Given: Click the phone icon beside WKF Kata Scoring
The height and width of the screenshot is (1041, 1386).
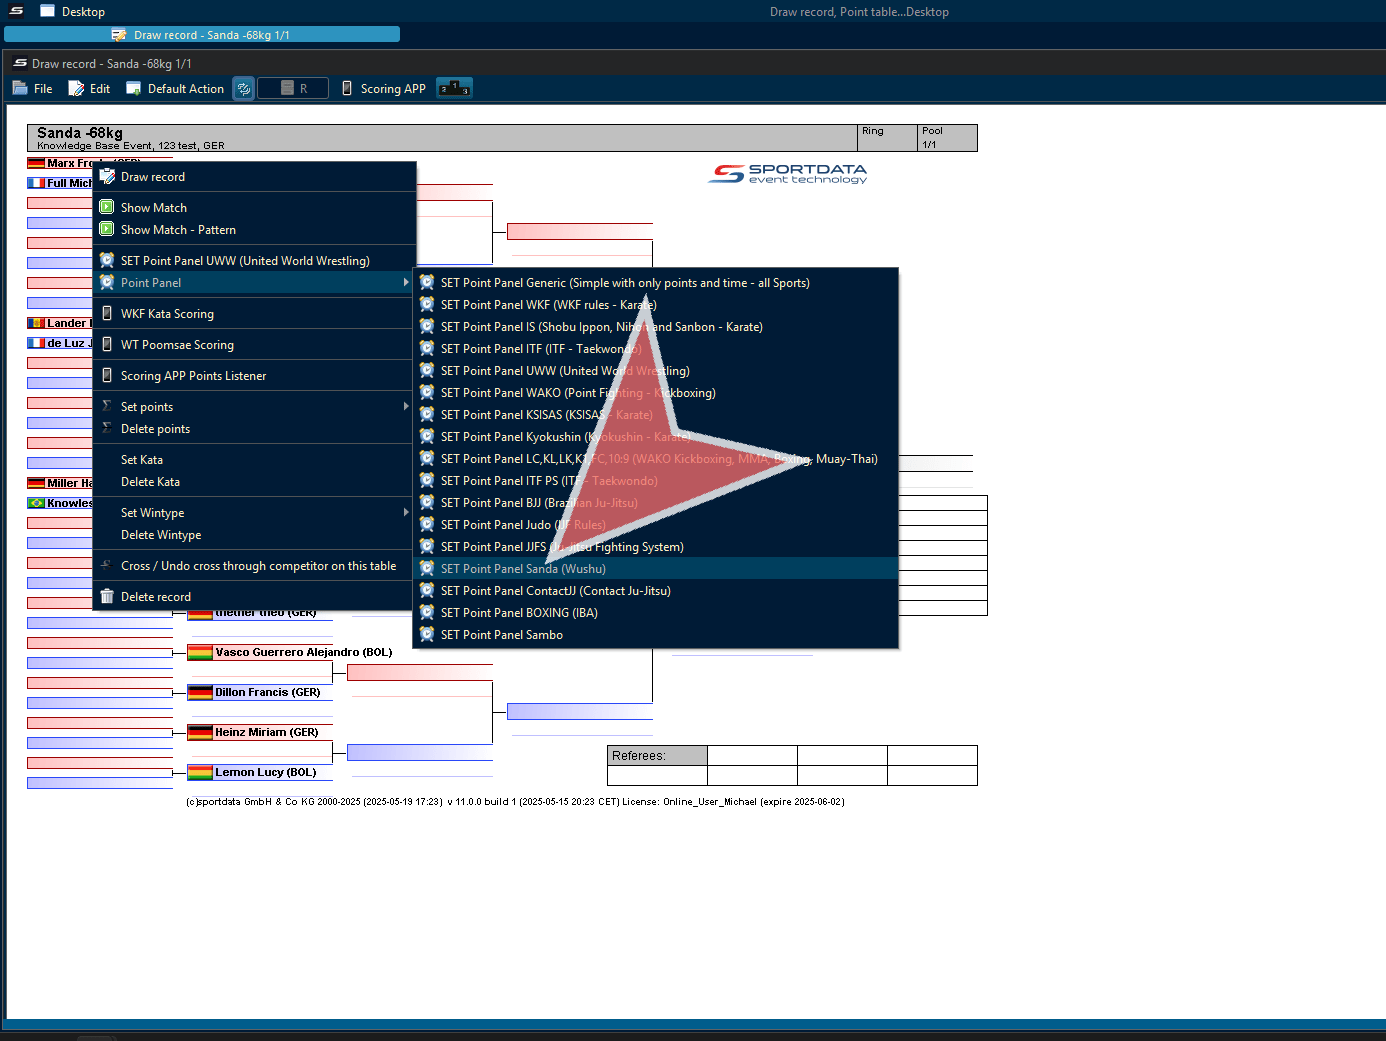Looking at the screenshot, I should [x=107, y=314].
